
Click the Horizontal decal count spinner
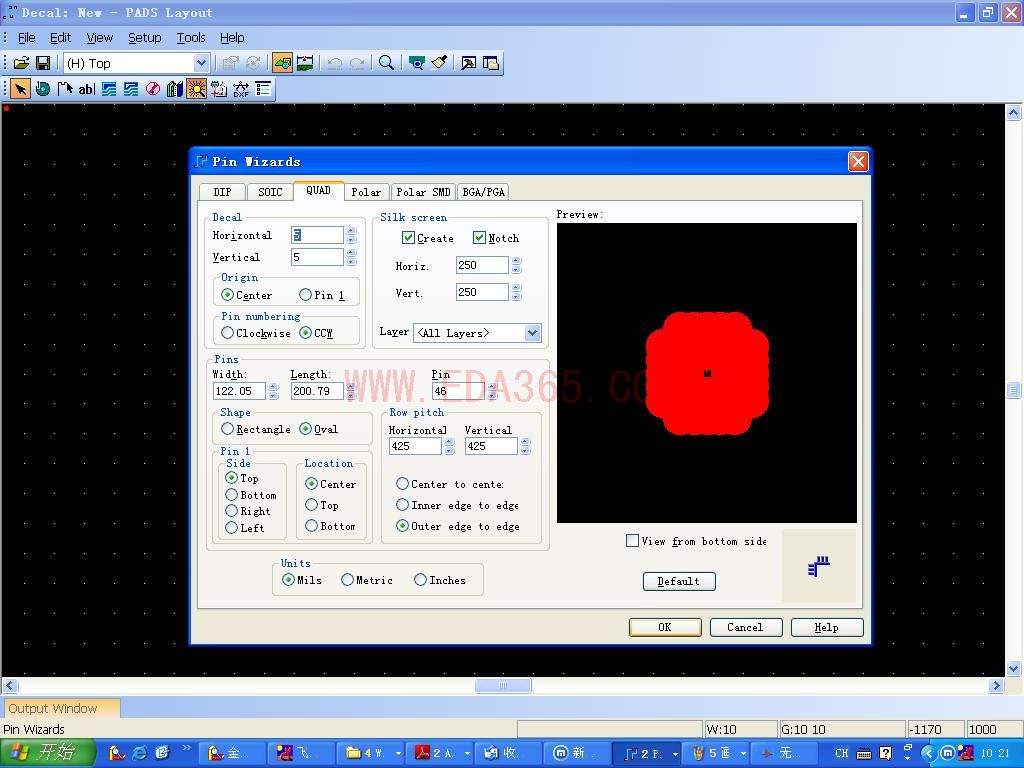351,235
